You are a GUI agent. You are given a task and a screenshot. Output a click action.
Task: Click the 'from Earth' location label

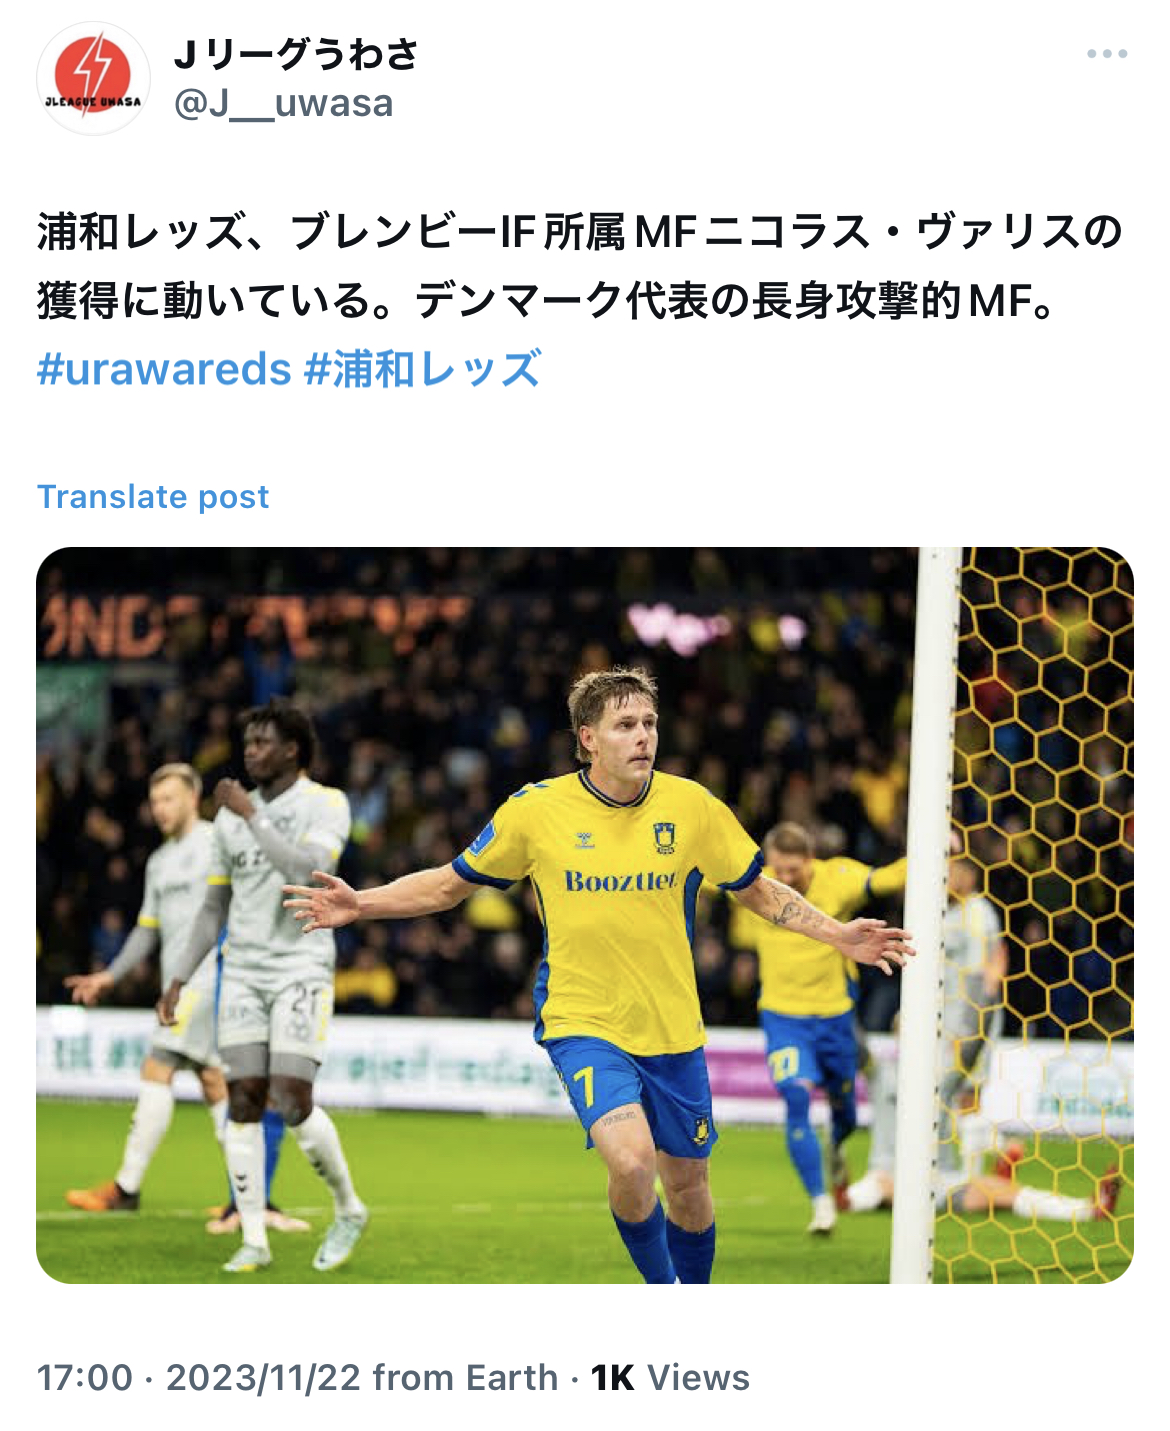tap(466, 1377)
